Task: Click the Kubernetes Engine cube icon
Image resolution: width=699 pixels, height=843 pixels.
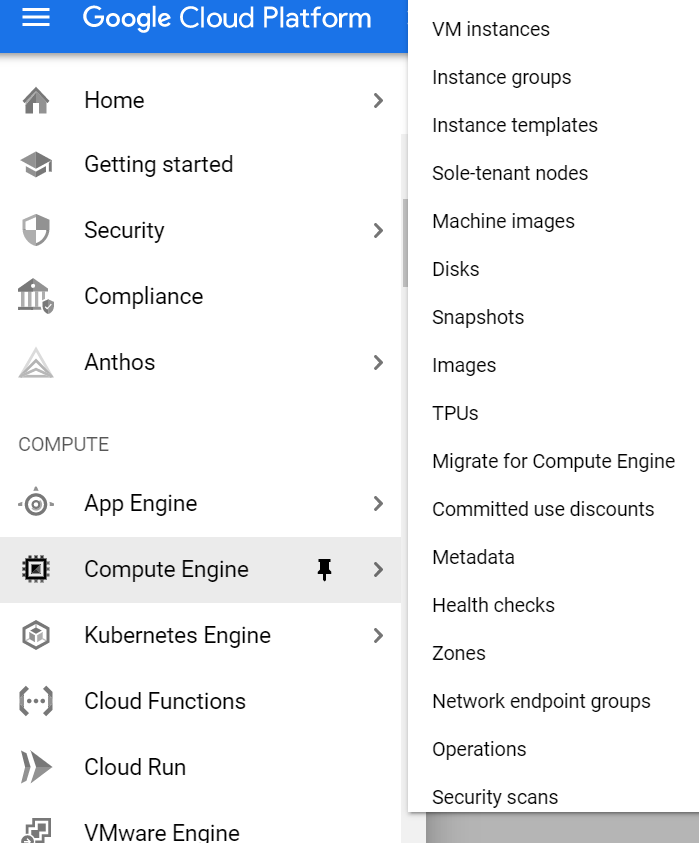Action: 36,635
